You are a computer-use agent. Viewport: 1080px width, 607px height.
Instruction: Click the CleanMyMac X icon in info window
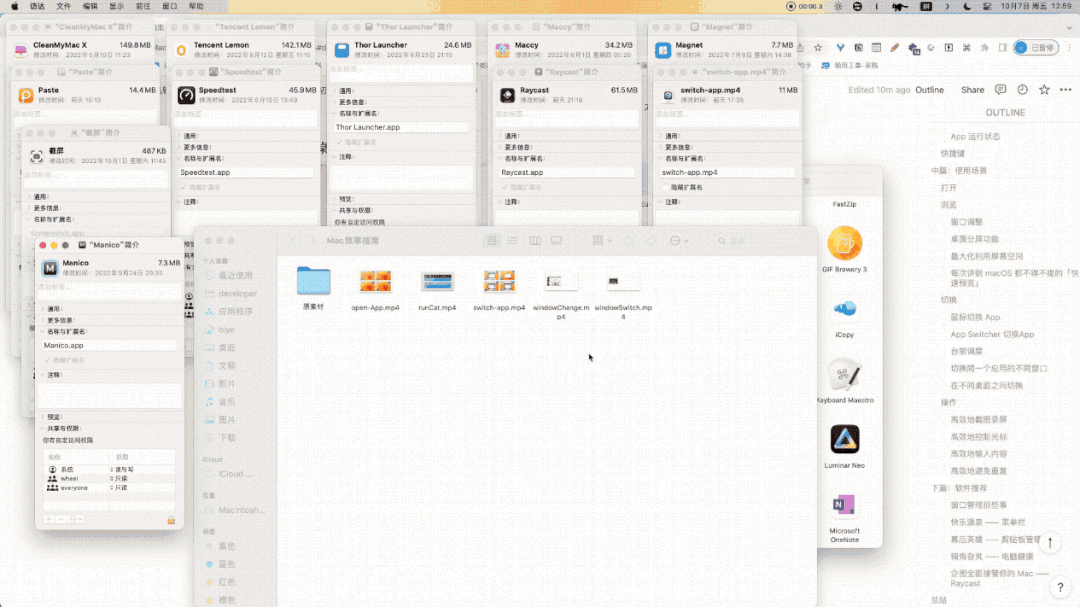click(21, 50)
